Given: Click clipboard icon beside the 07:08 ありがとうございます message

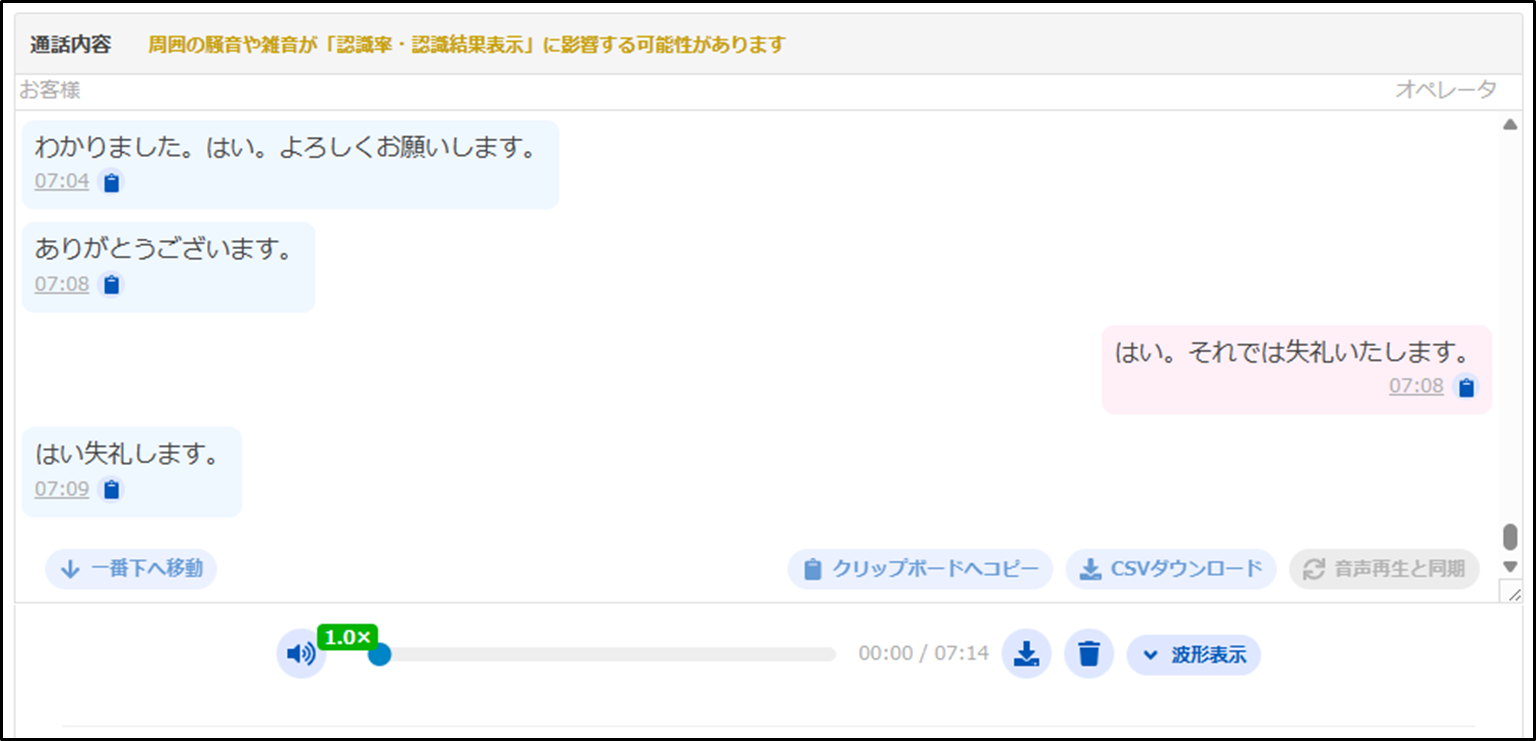Looking at the screenshot, I should pyautogui.click(x=112, y=285).
